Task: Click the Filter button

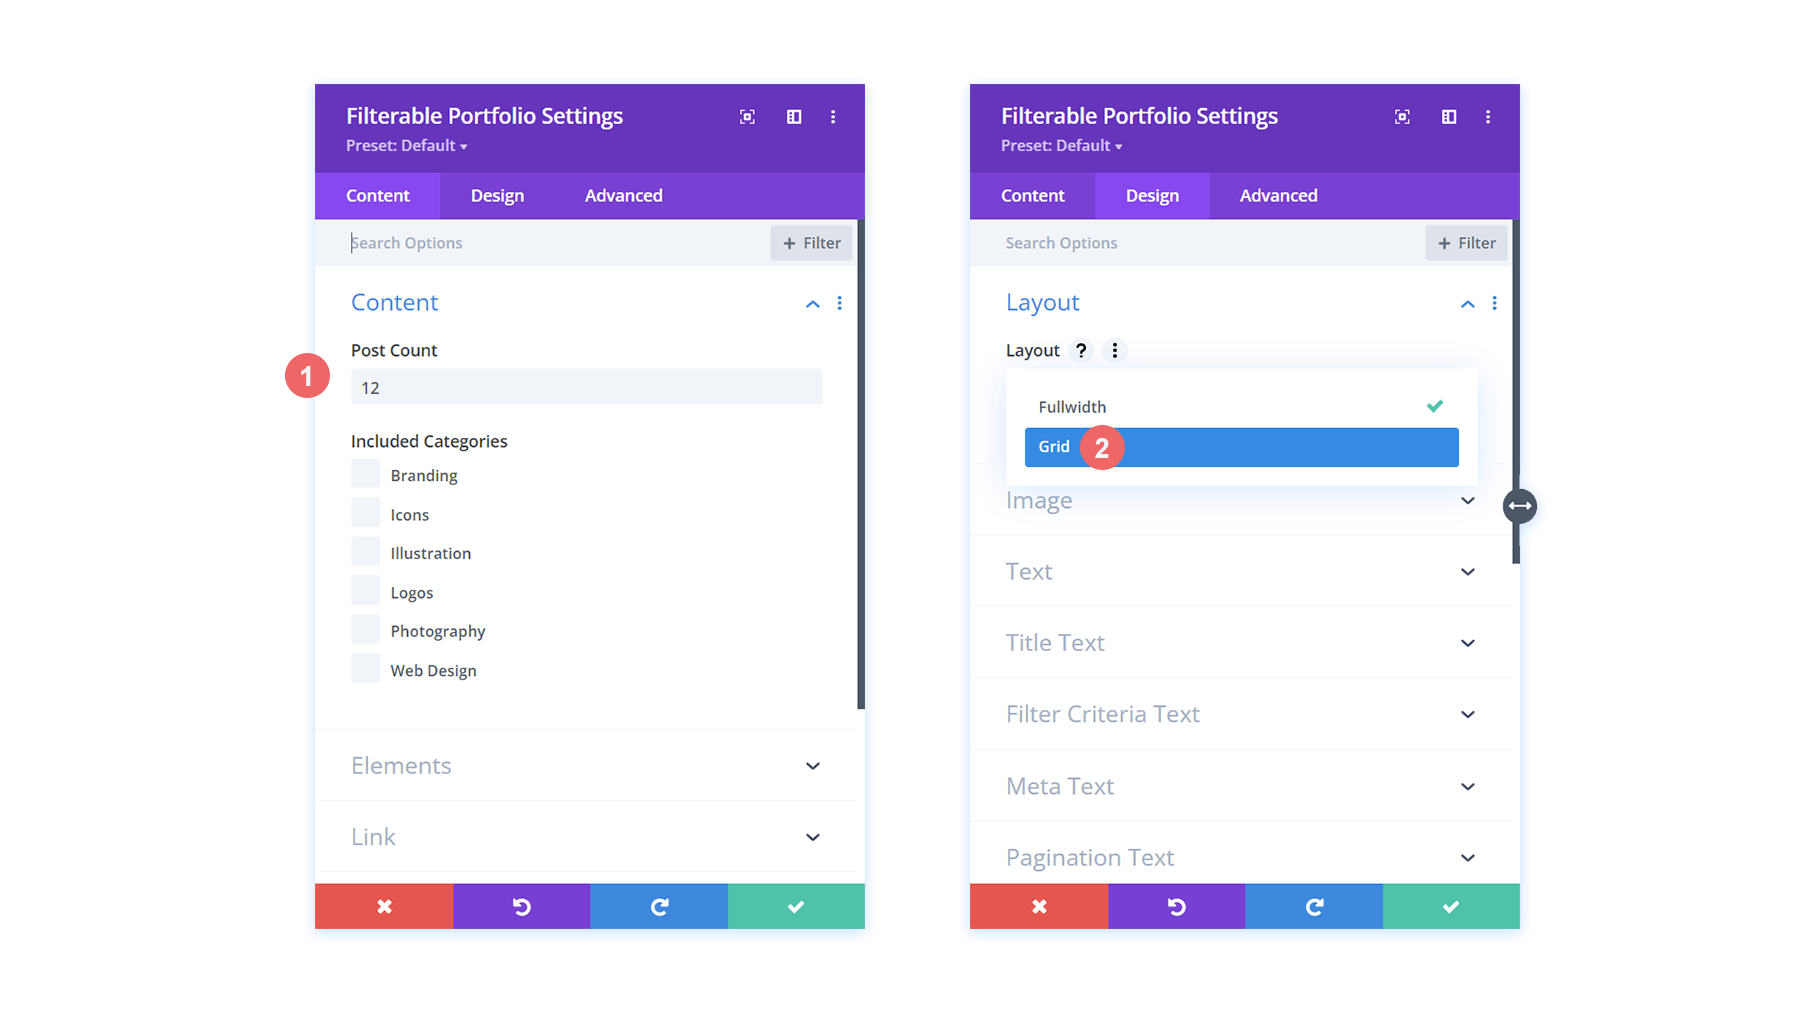Action: (811, 242)
